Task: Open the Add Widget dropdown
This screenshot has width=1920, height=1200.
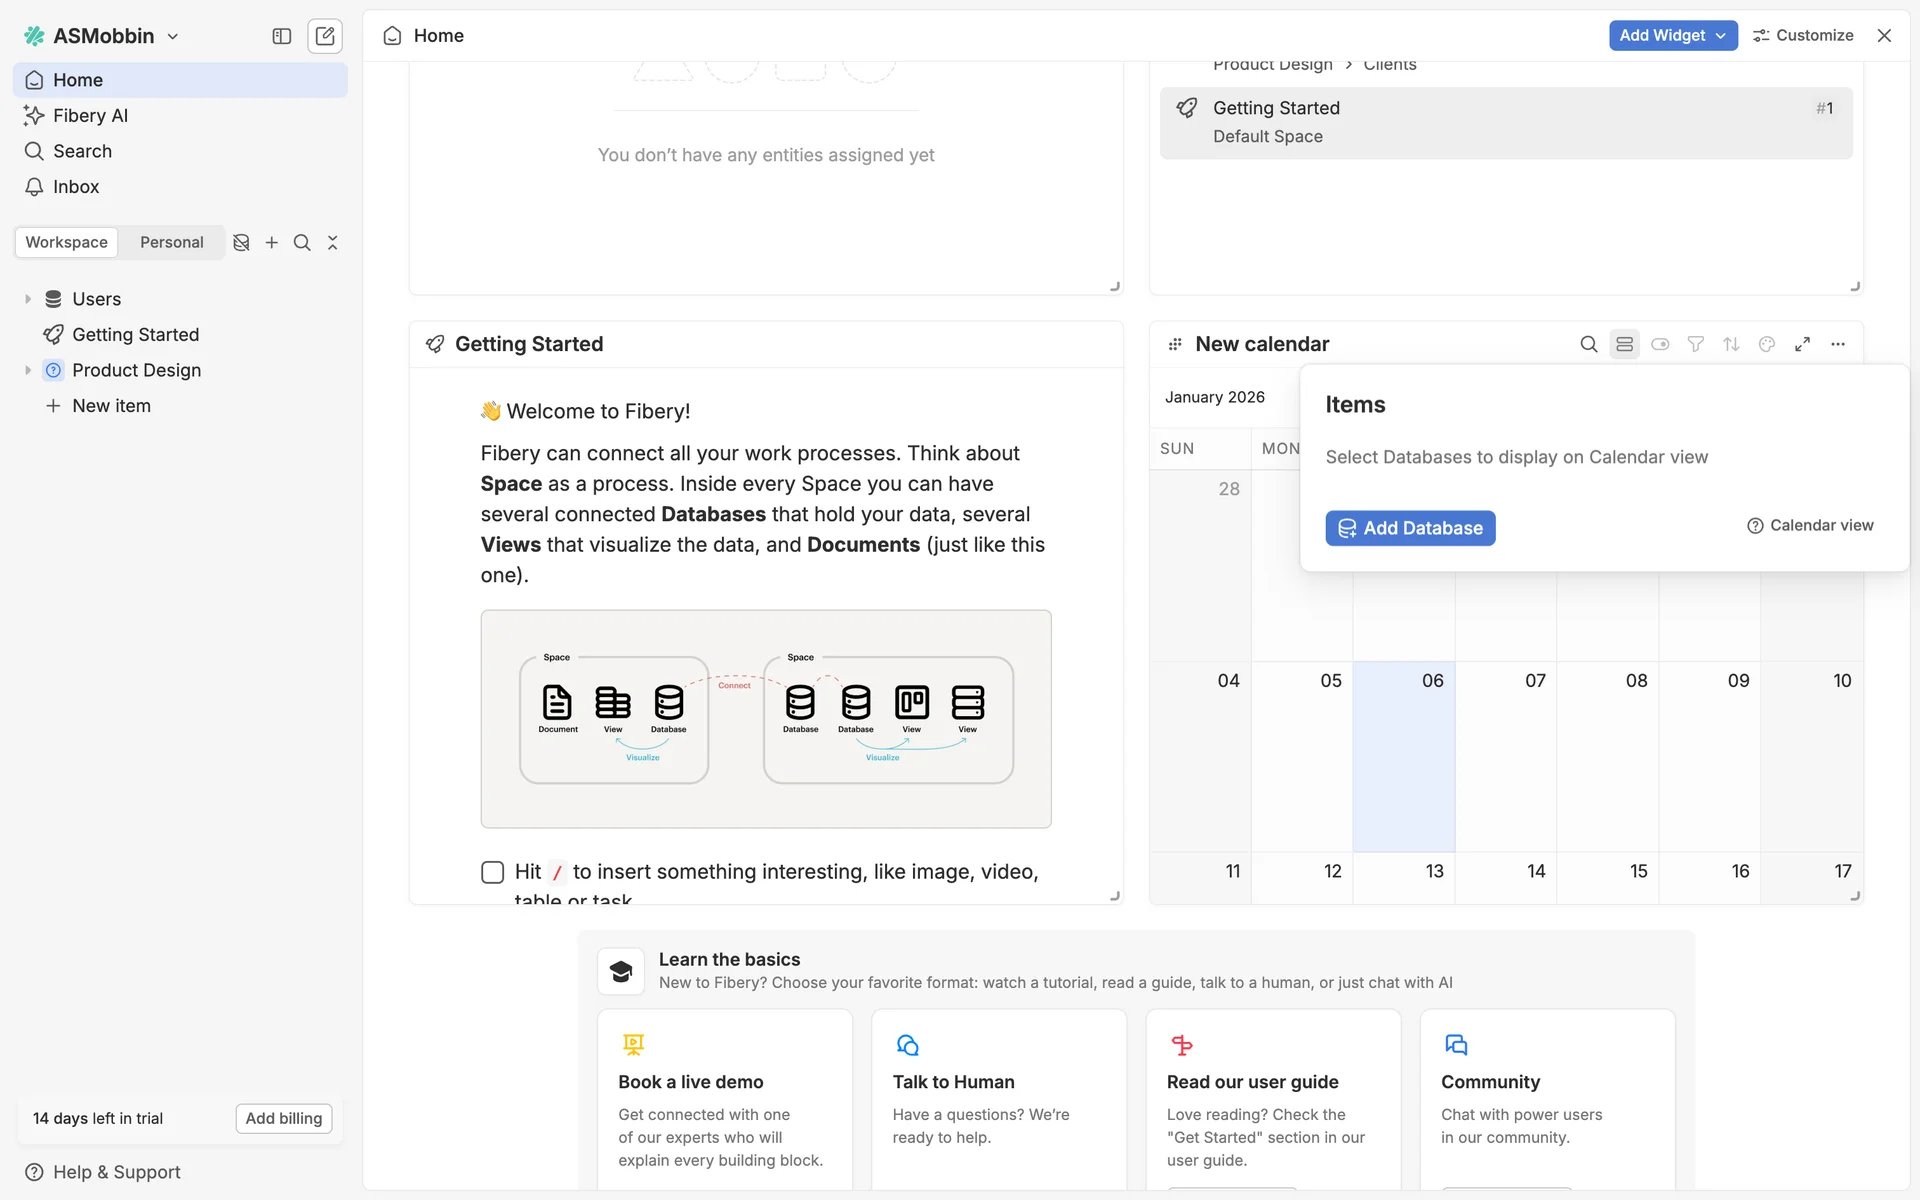Action: (1672, 35)
